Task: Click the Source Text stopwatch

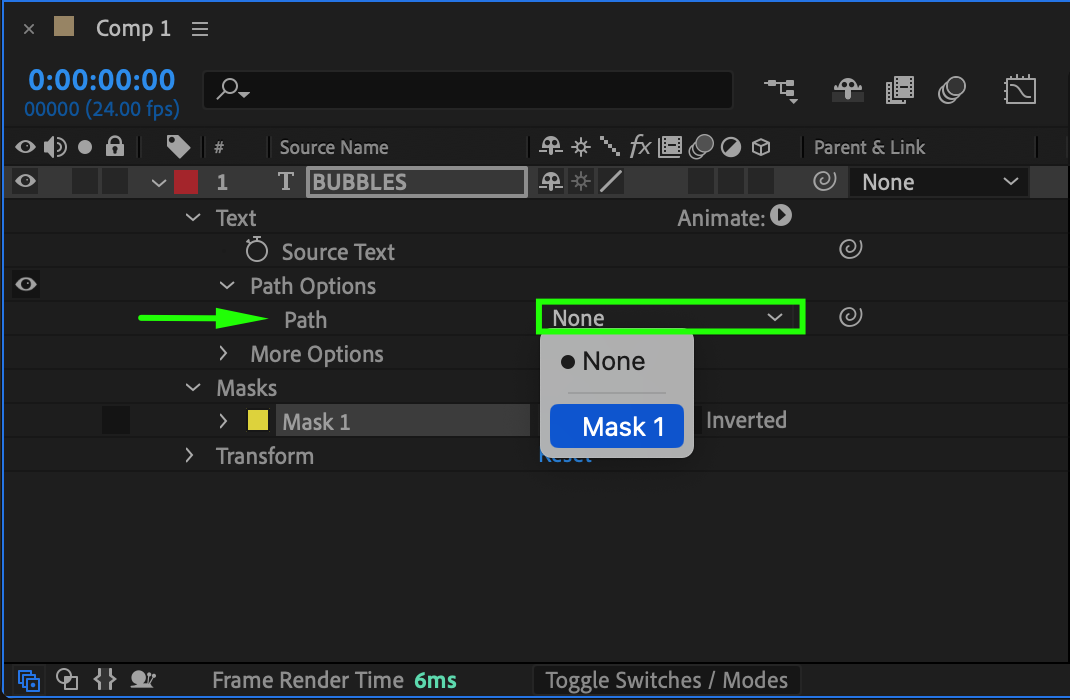Action: click(258, 251)
